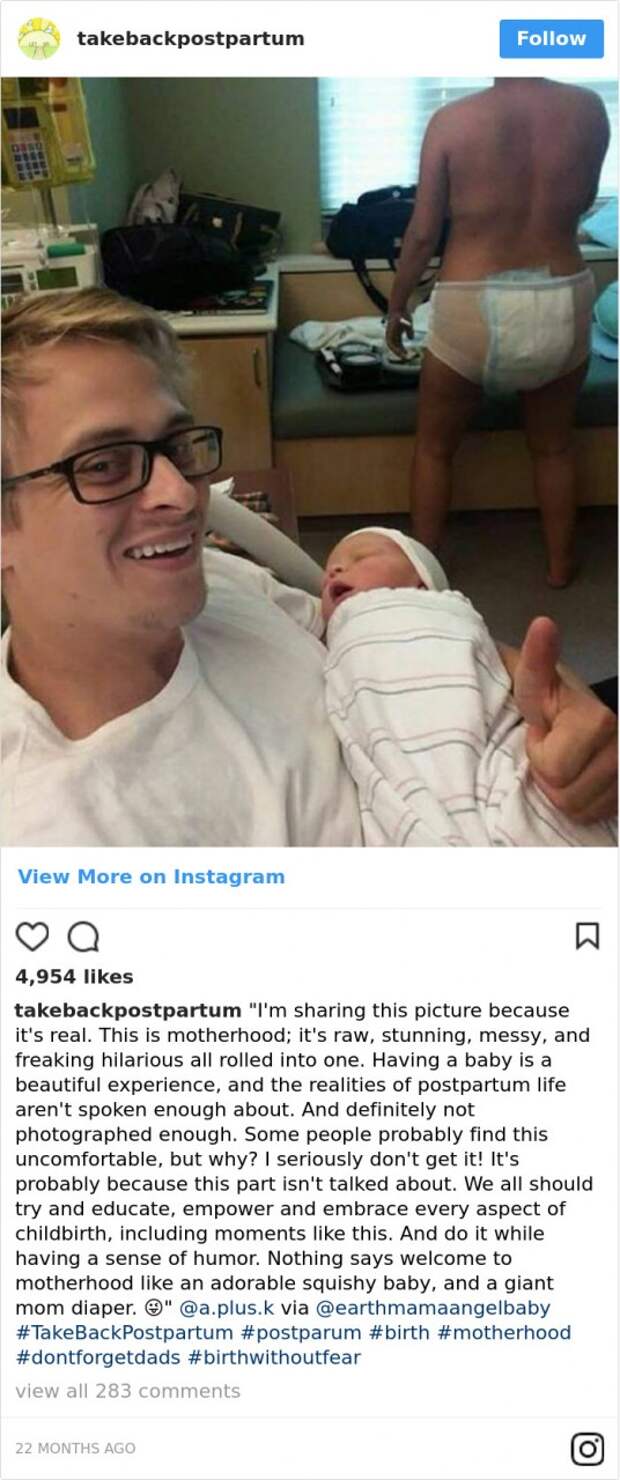Open the #TakeBackPostpartum hashtag
This screenshot has width=620, height=1480.
[x=124, y=1333]
